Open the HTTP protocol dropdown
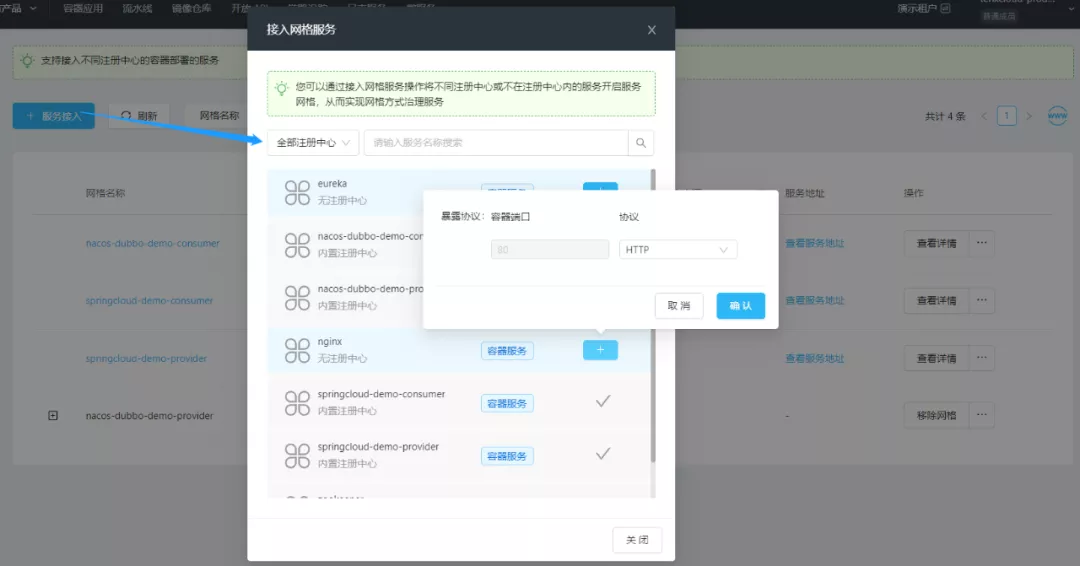 click(x=678, y=249)
